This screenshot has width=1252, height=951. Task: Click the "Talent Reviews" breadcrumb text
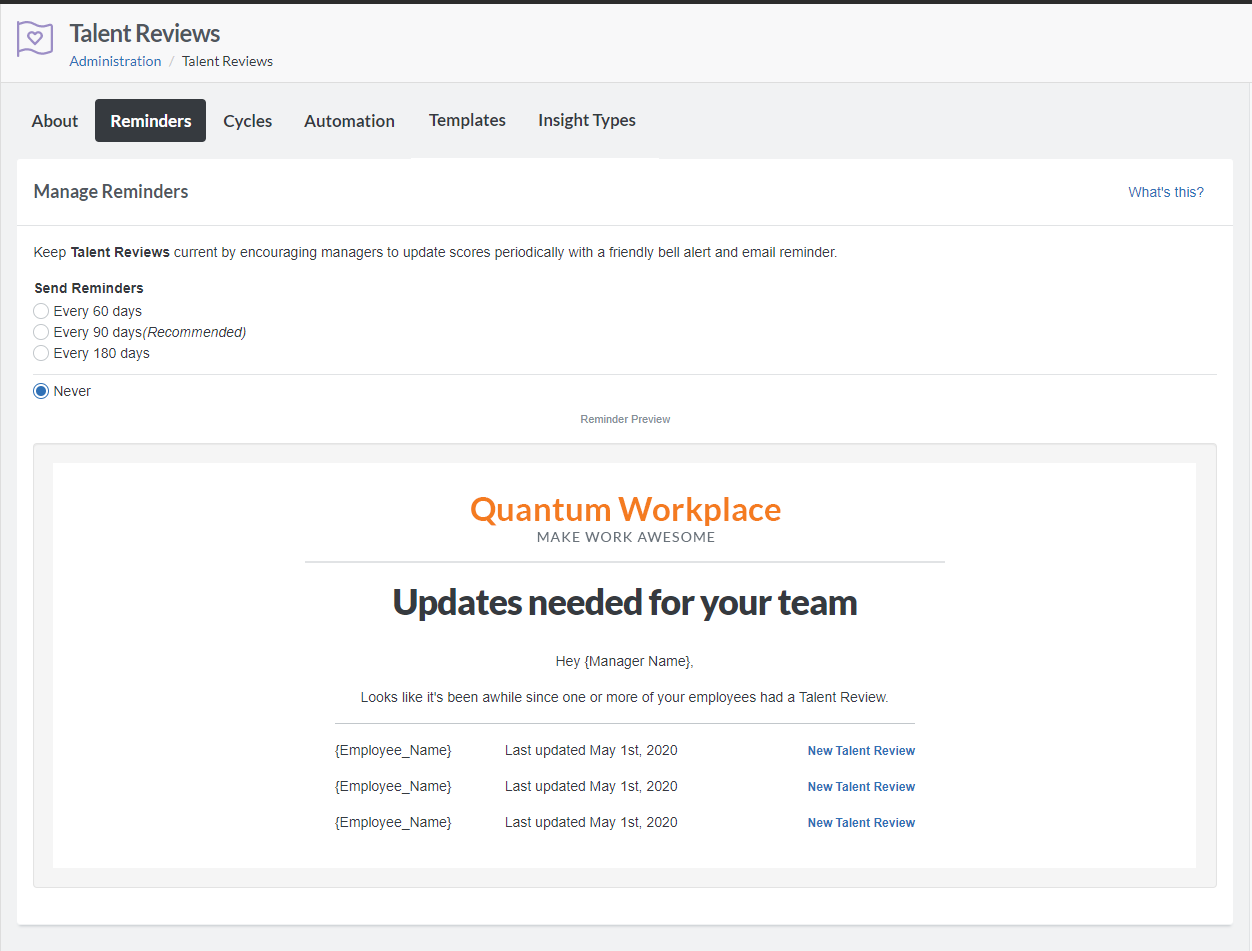227,61
